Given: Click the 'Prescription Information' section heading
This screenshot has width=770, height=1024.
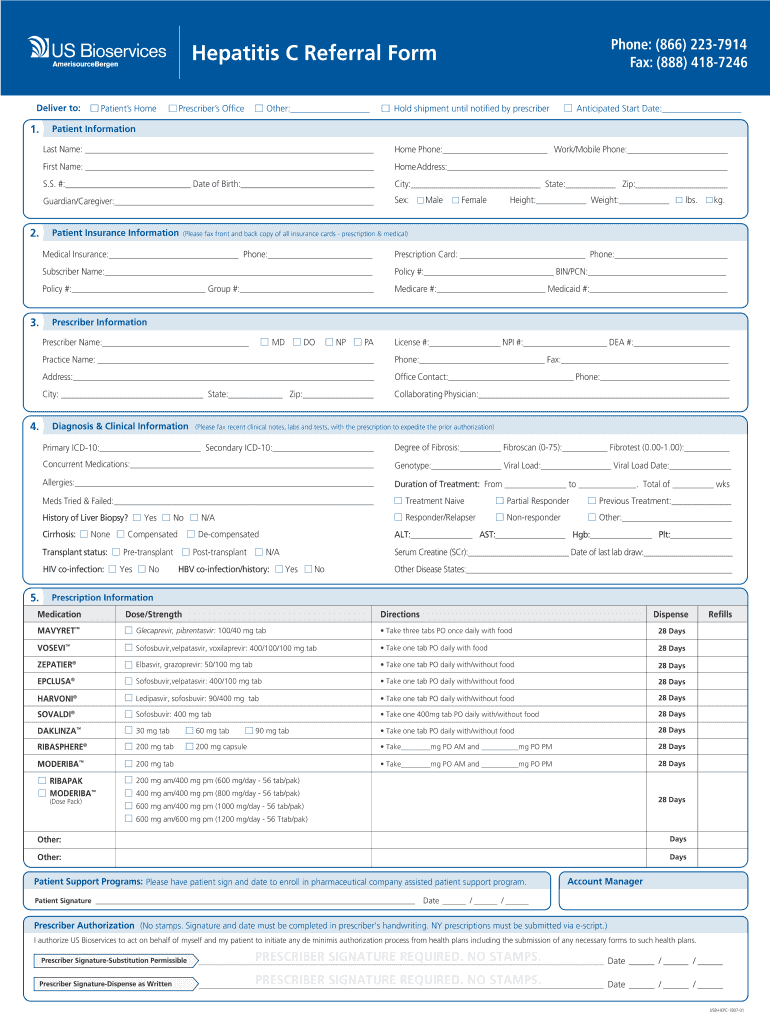Looking at the screenshot, I should [x=103, y=598].
